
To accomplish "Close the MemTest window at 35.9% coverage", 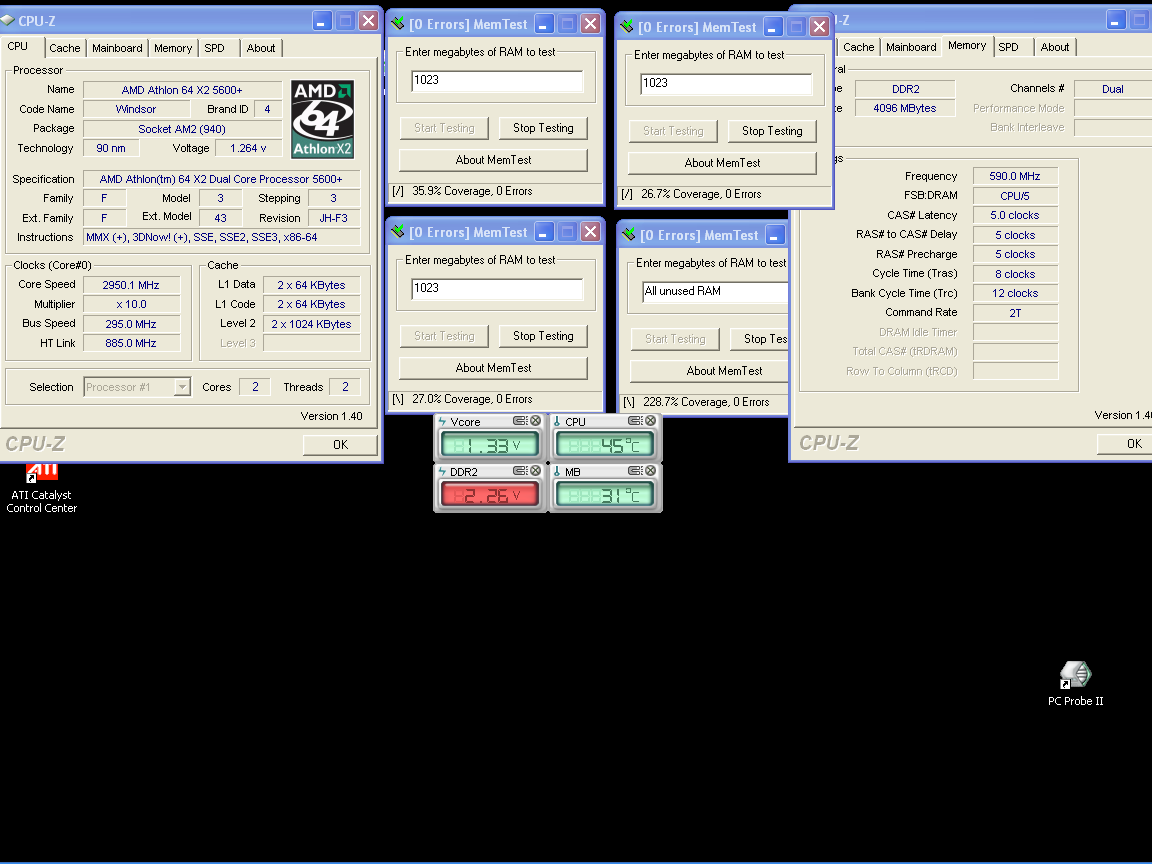I will 590,24.
